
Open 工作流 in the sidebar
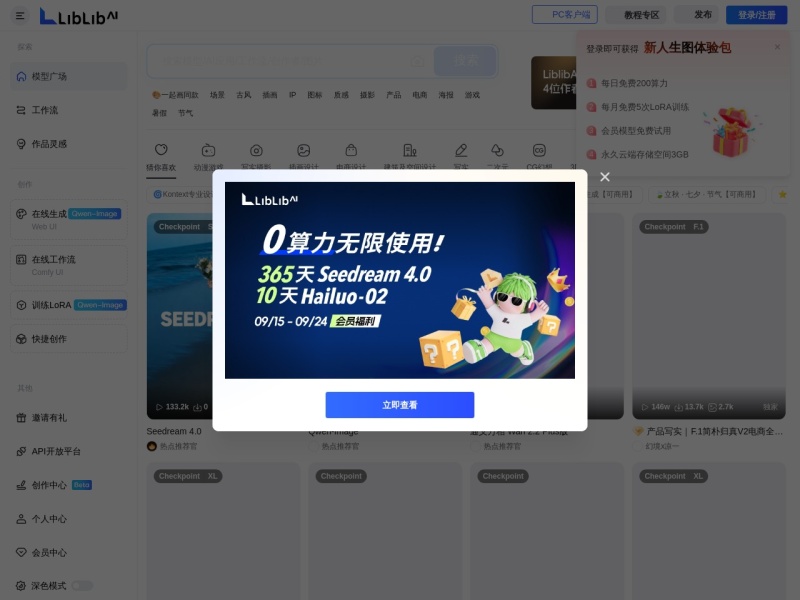(69, 110)
